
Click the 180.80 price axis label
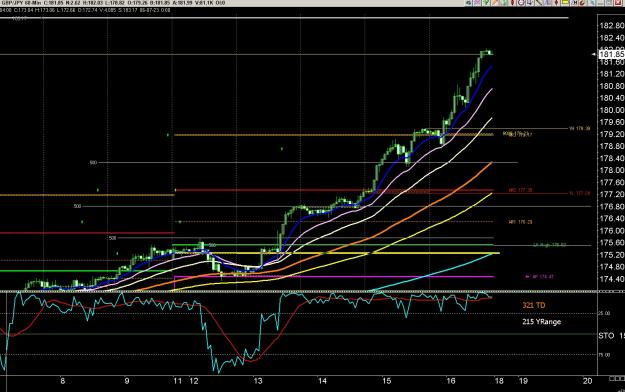(612, 86)
